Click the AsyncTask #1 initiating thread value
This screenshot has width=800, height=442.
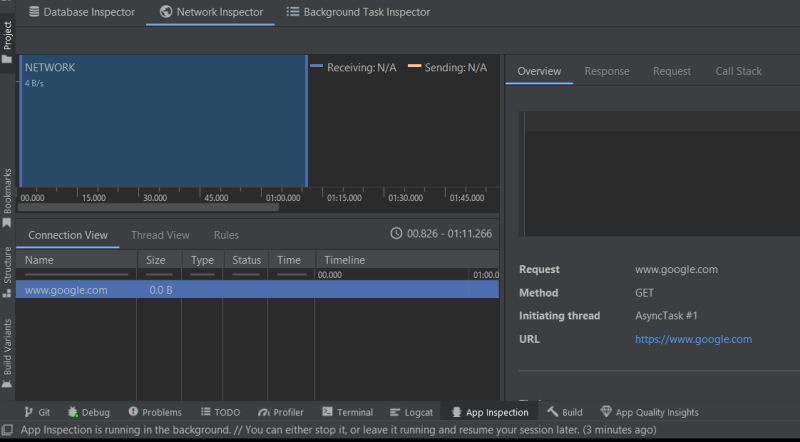click(x=666, y=315)
